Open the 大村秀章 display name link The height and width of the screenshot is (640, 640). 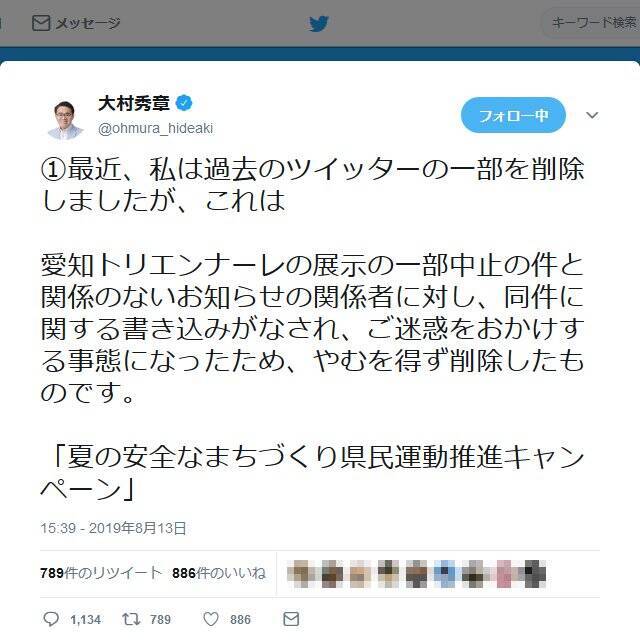pos(134,103)
